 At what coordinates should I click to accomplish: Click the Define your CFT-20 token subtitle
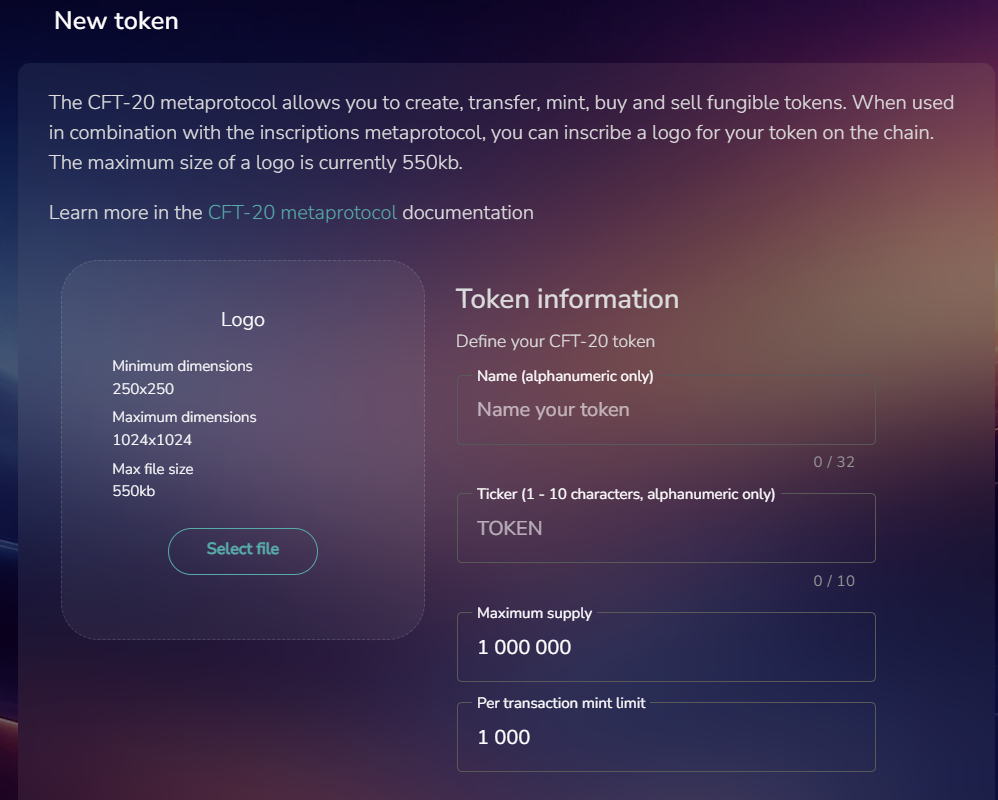pyautogui.click(x=555, y=342)
